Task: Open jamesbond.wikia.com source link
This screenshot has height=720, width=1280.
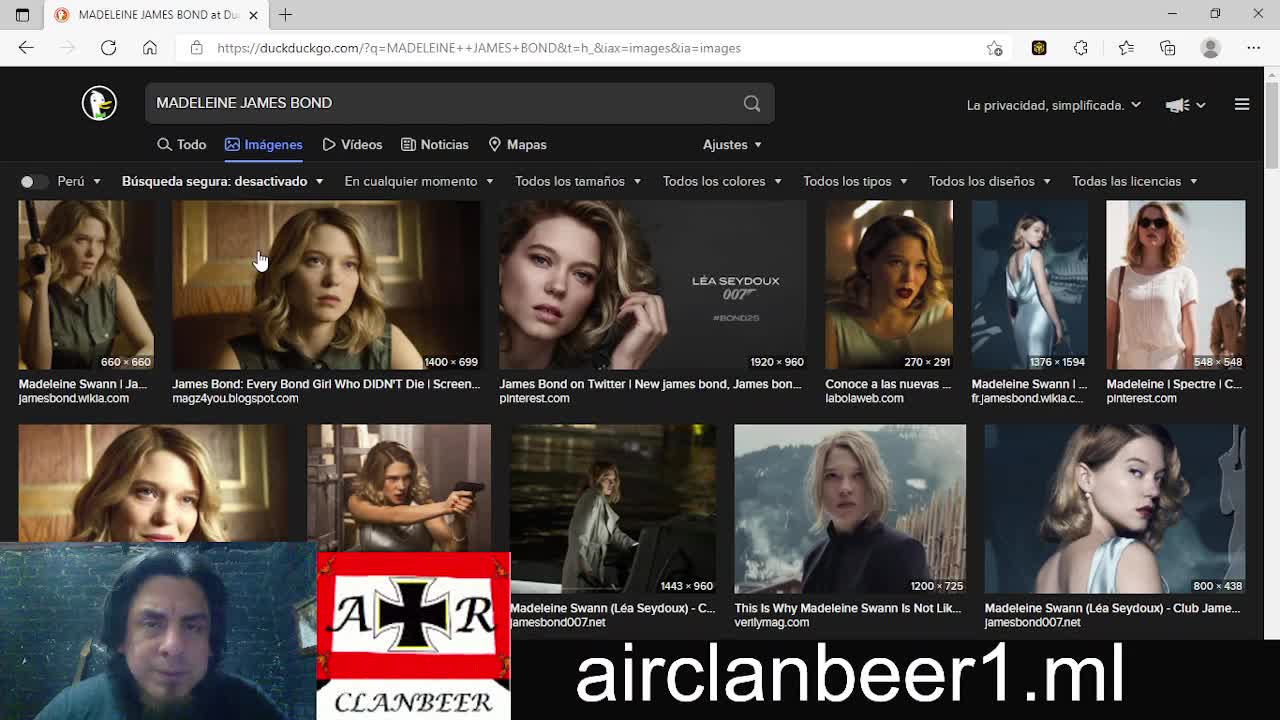Action: coord(73,398)
